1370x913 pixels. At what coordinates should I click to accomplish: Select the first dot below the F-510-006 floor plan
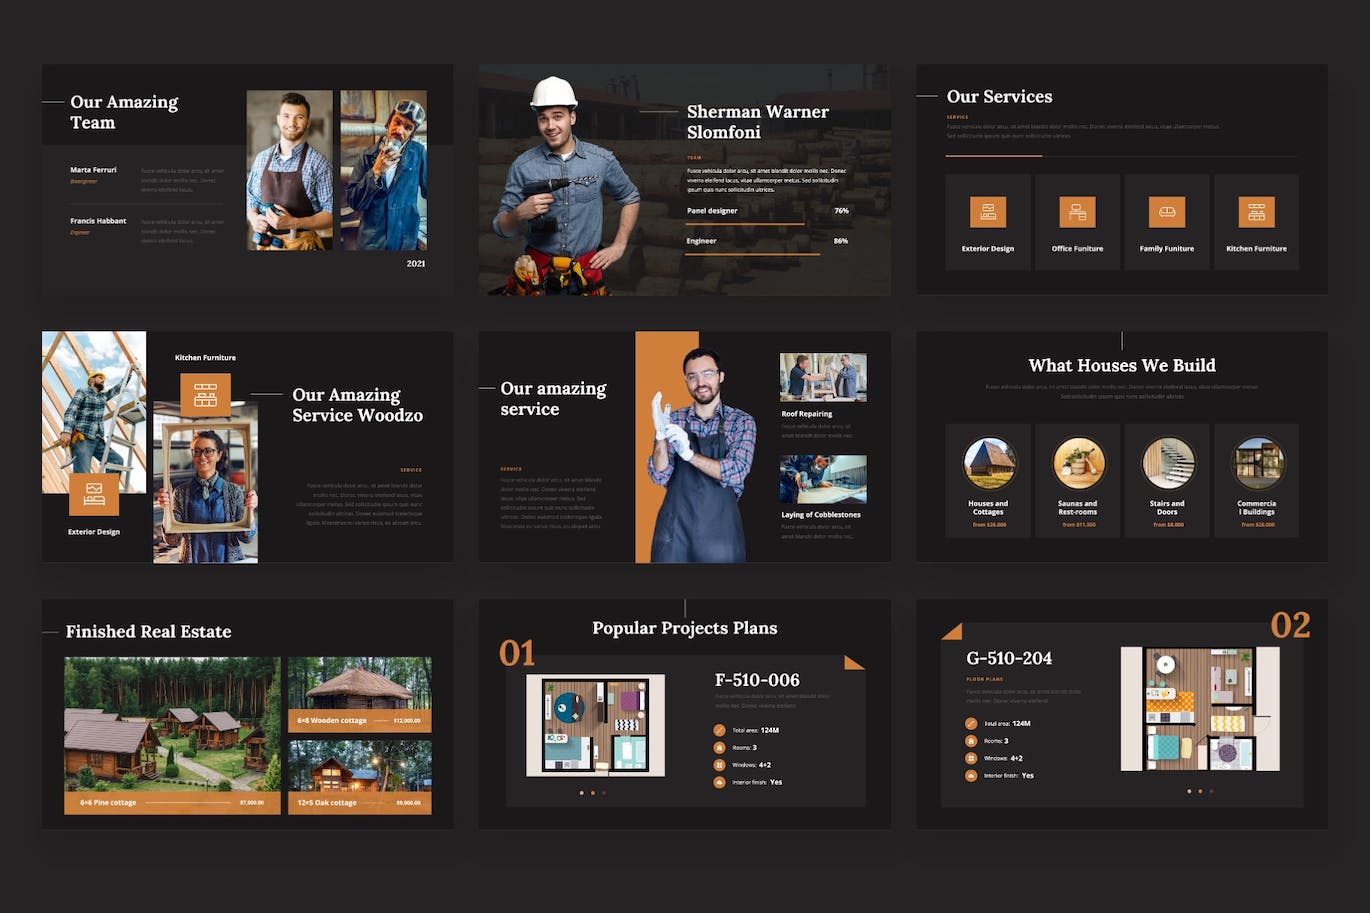pos(581,793)
